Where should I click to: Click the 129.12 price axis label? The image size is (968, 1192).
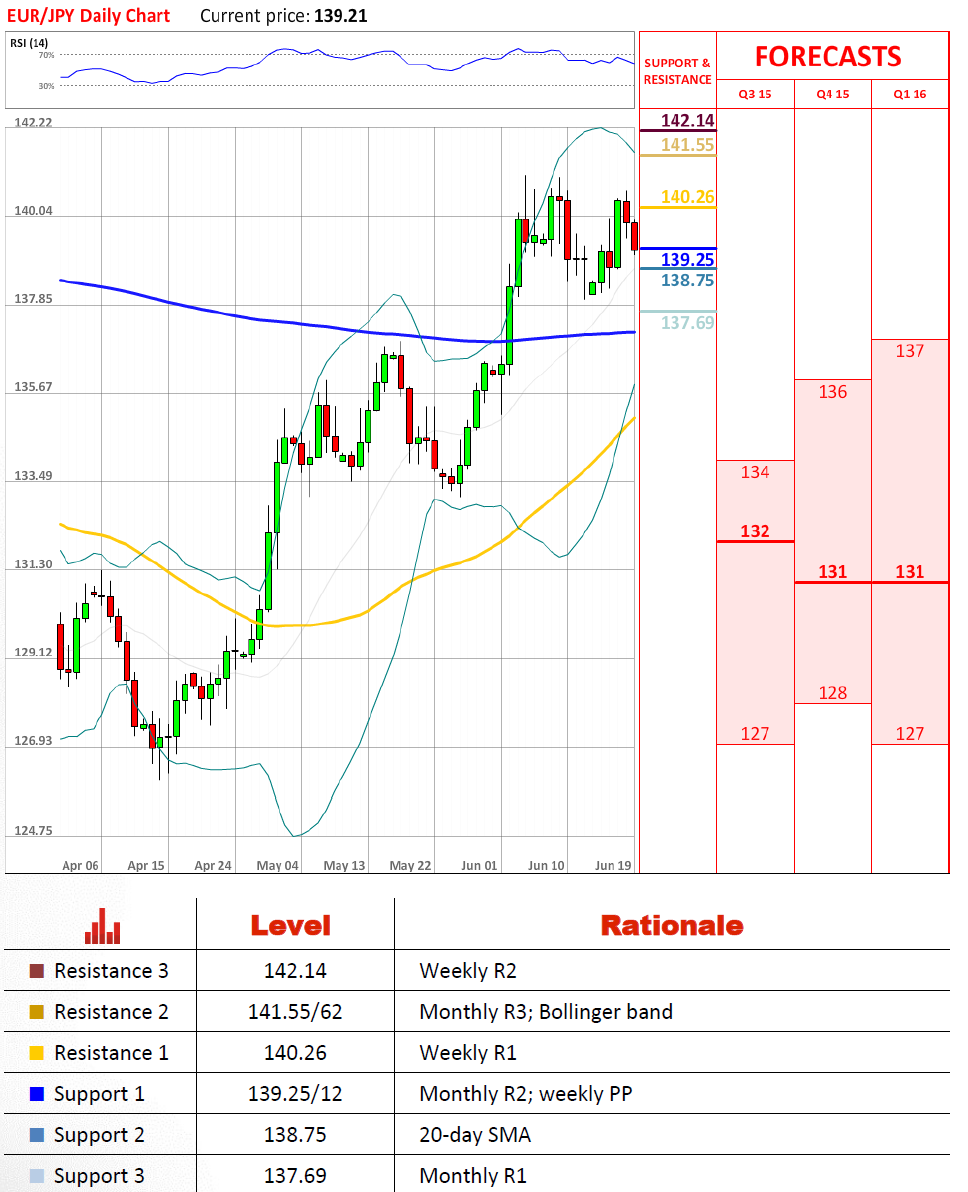(33, 652)
